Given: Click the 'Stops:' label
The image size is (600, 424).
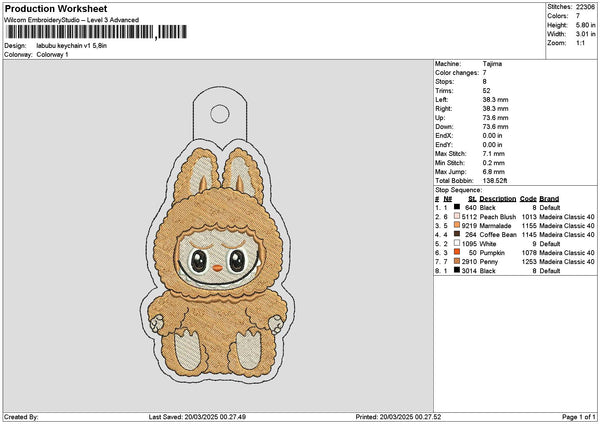Looking at the screenshot, I should (445, 82).
